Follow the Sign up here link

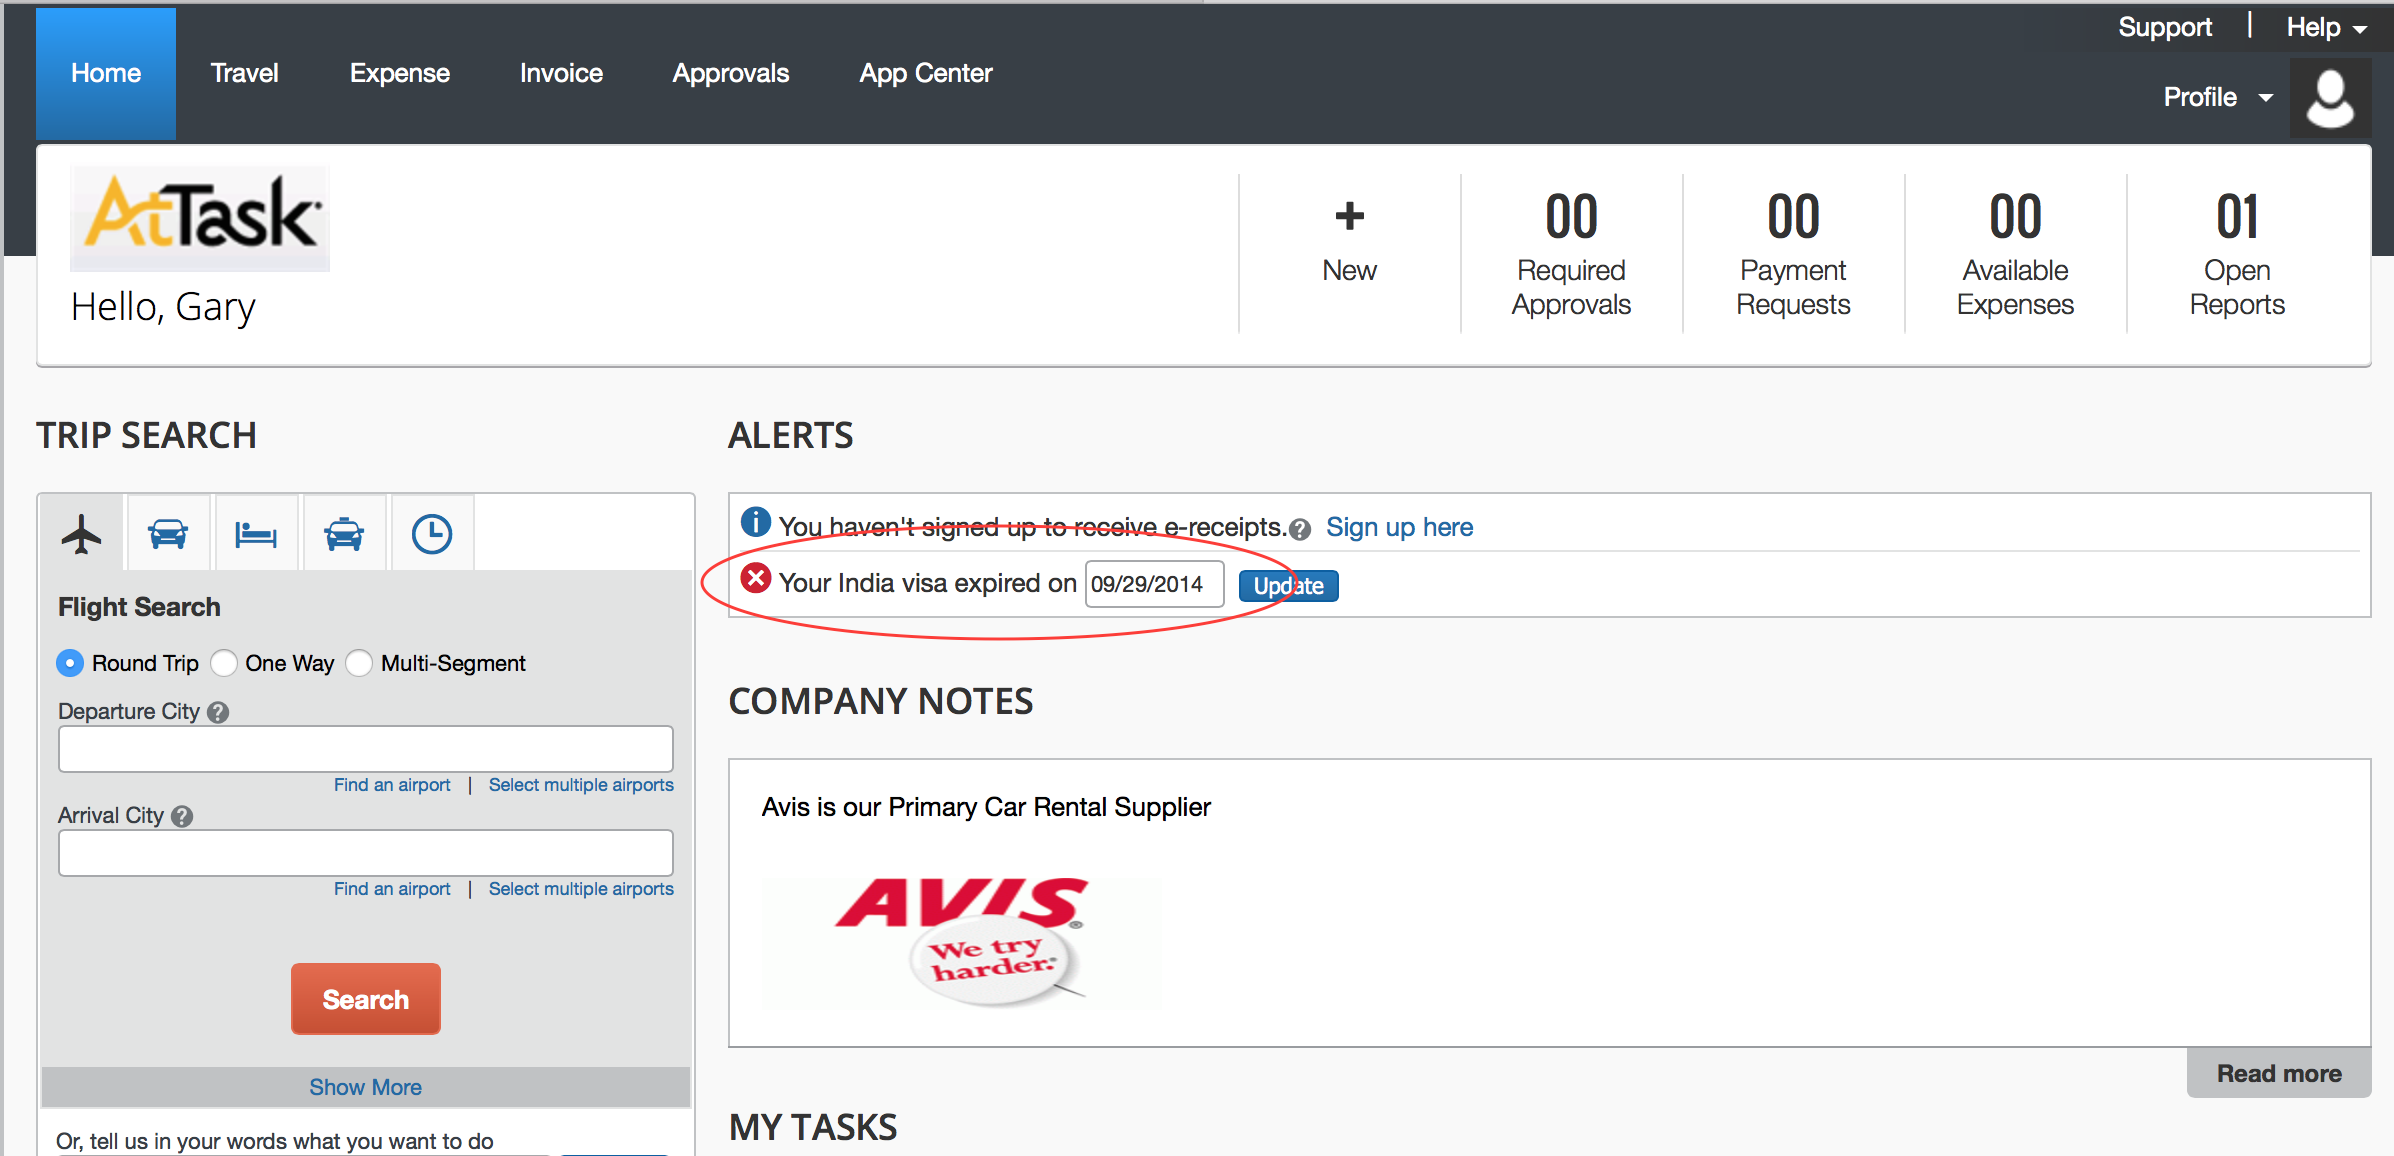coord(1399,527)
